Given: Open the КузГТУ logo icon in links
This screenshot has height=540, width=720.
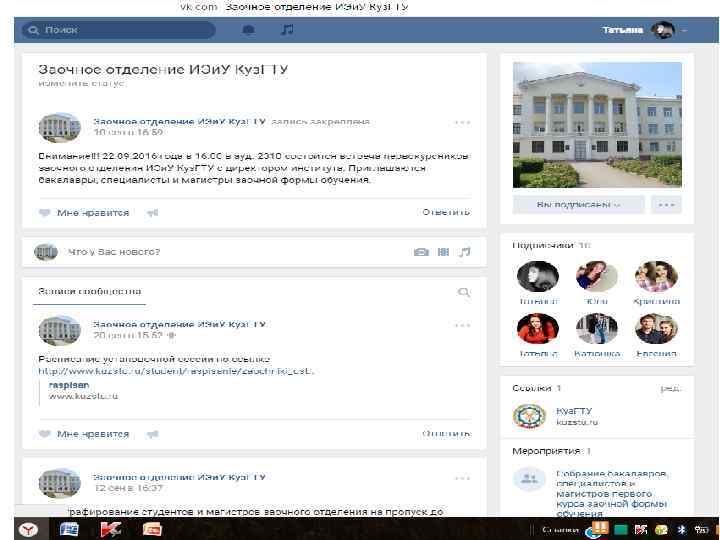Looking at the screenshot, I should click(x=529, y=416).
